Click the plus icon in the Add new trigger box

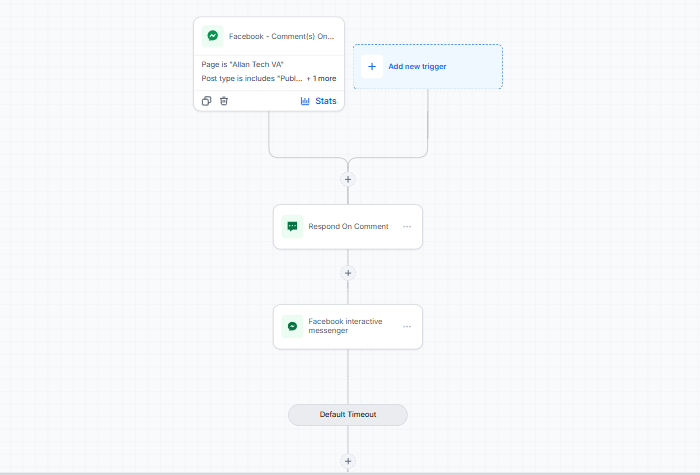[372, 67]
